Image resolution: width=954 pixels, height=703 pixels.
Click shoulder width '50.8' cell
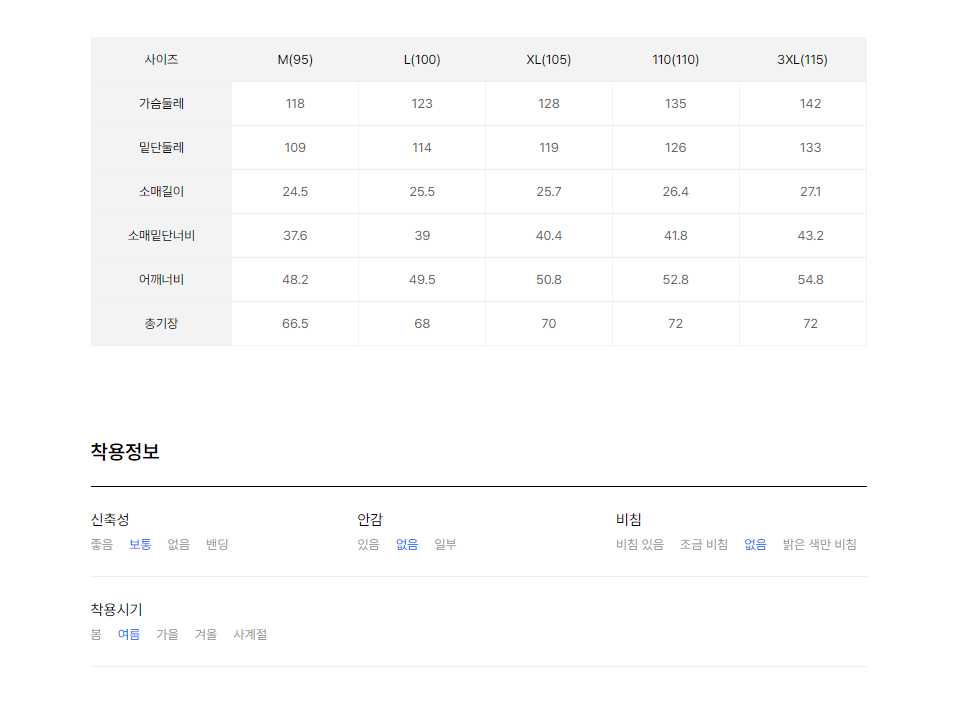tap(549, 279)
